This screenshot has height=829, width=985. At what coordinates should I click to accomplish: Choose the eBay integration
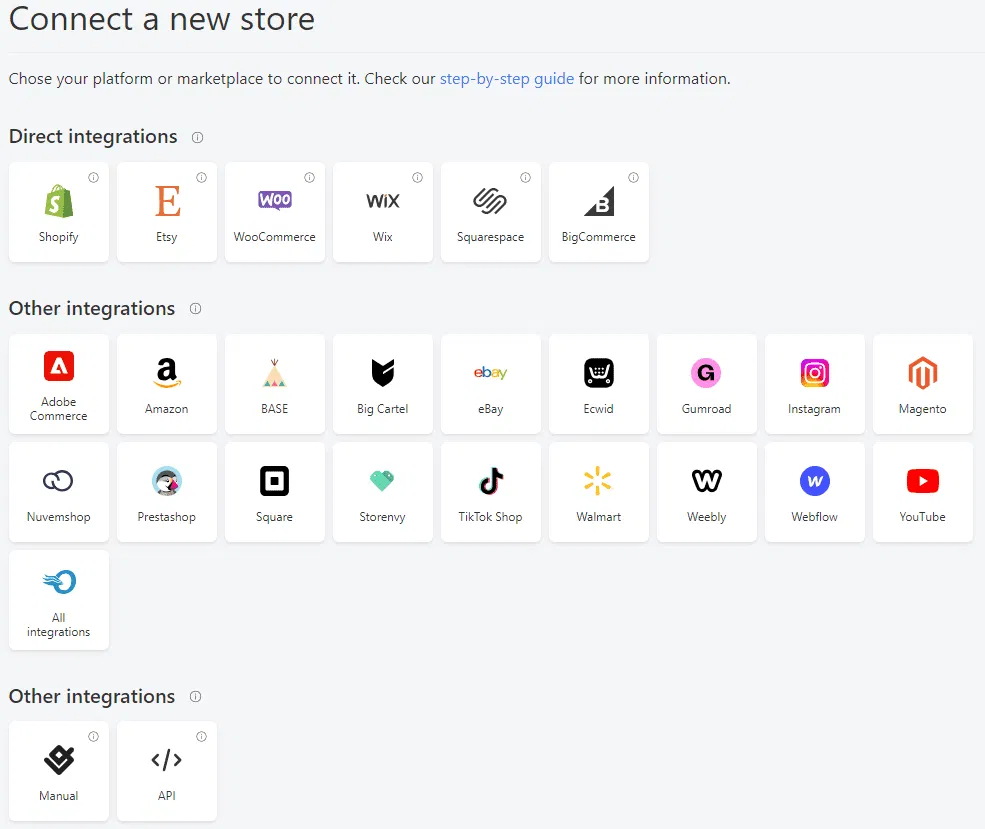tap(490, 384)
